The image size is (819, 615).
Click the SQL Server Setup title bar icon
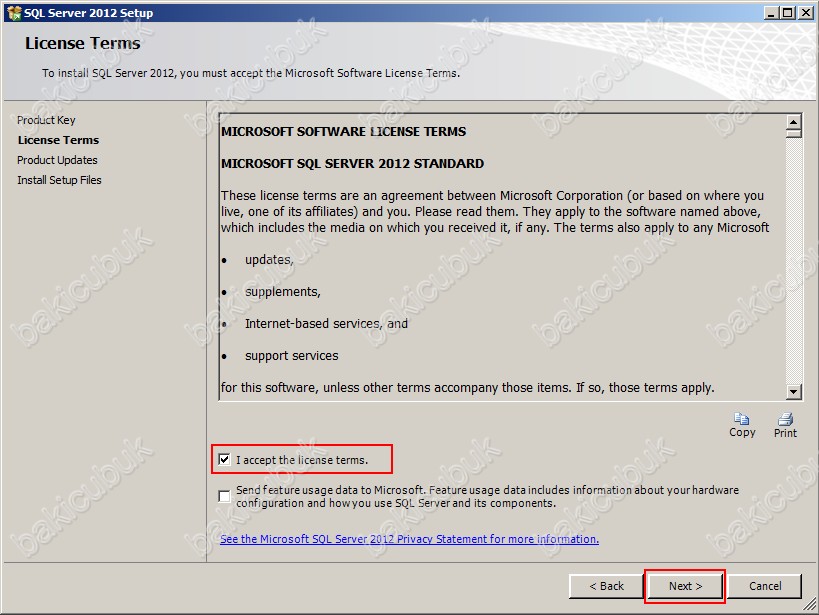14,13
